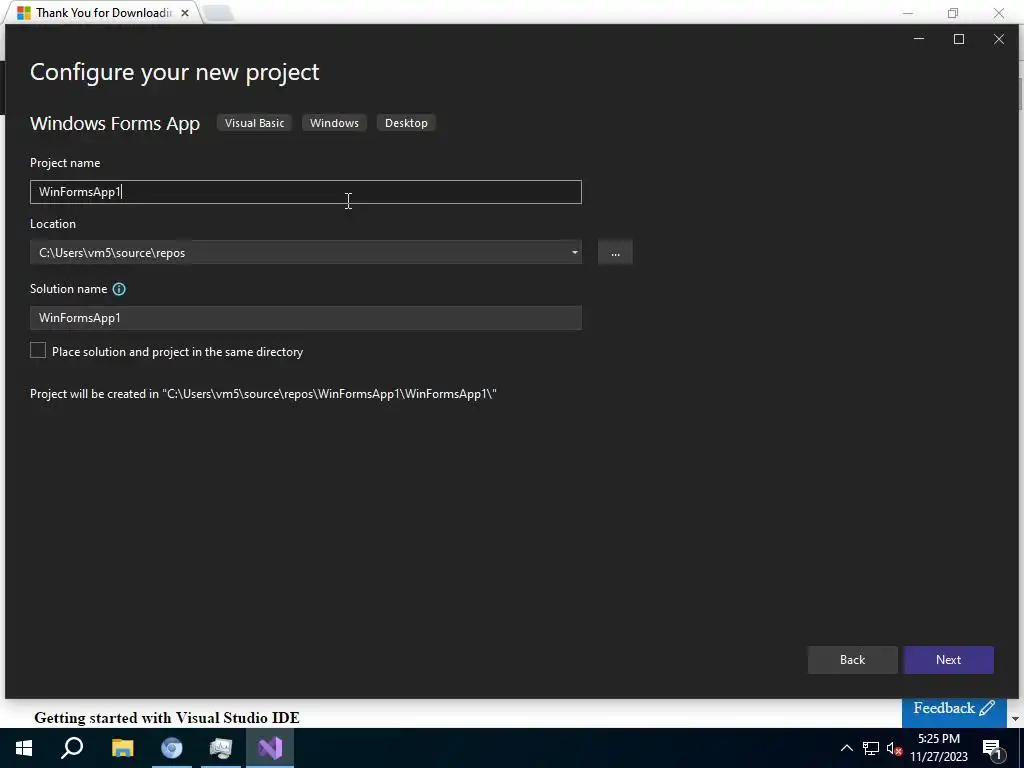The height and width of the screenshot is (768, 1024).
Task: Close the Configure your new project dialog
Action: (999, 39)
